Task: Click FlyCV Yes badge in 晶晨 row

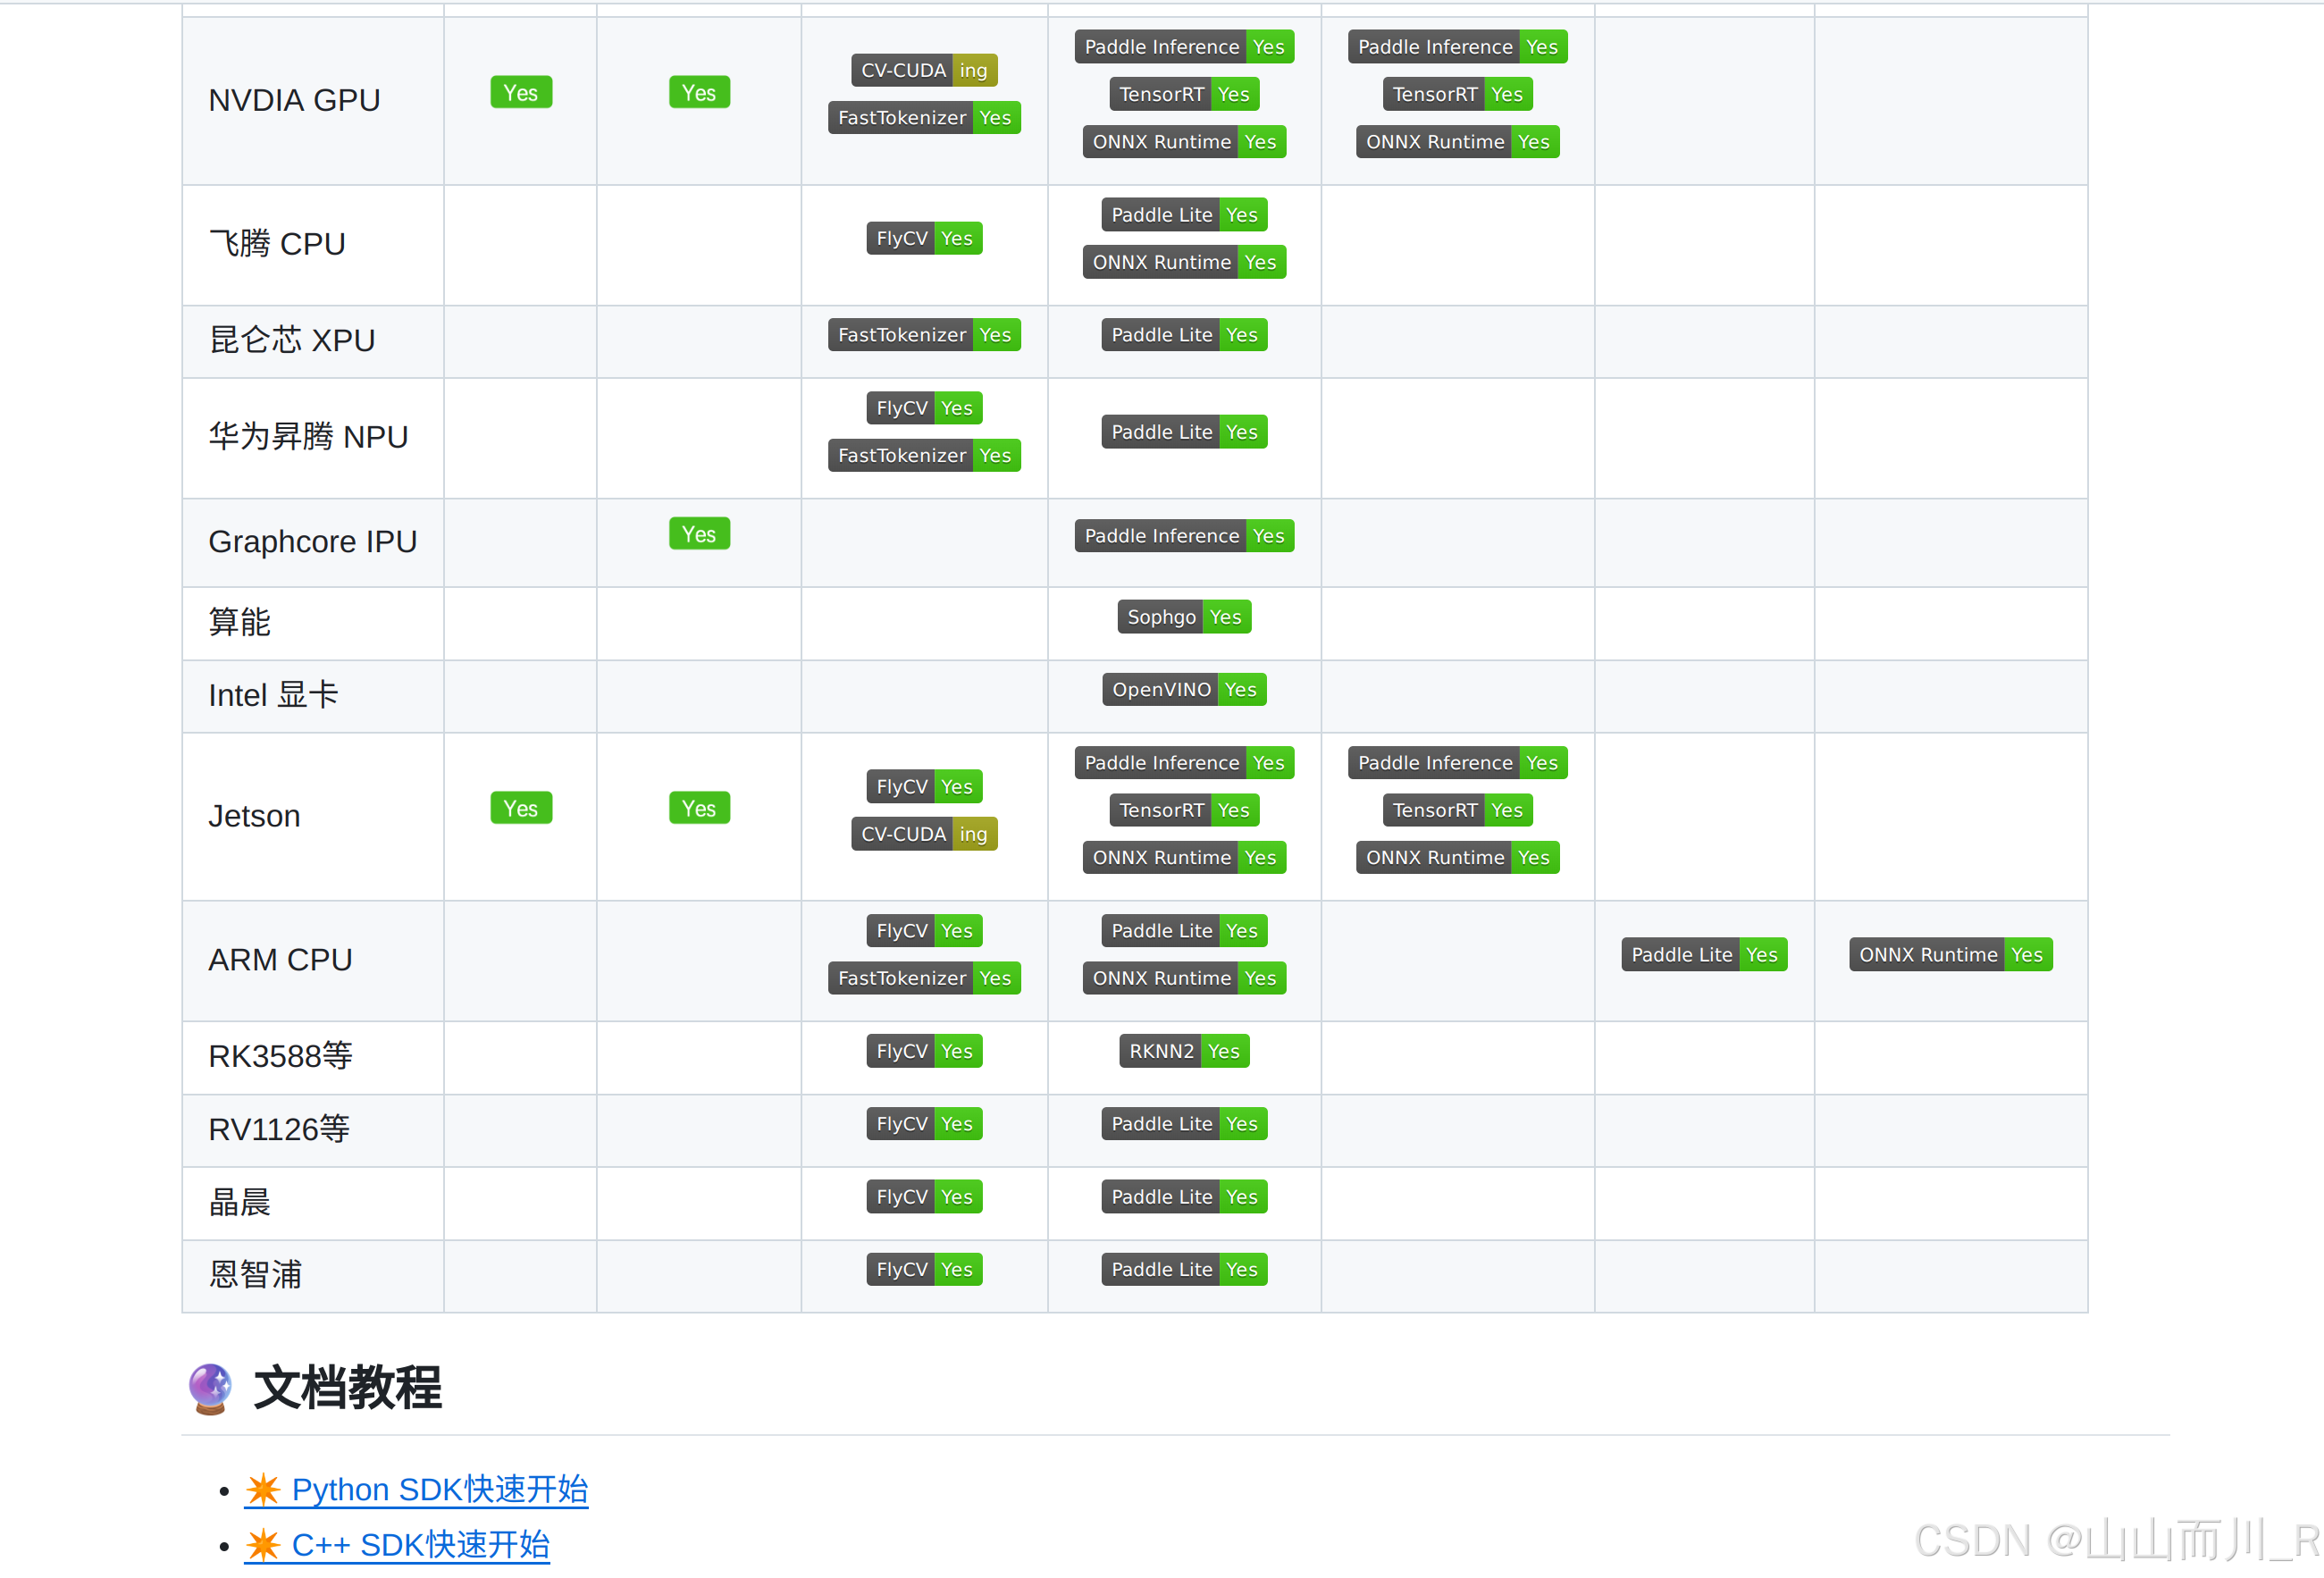Action: pos(924,1197)
